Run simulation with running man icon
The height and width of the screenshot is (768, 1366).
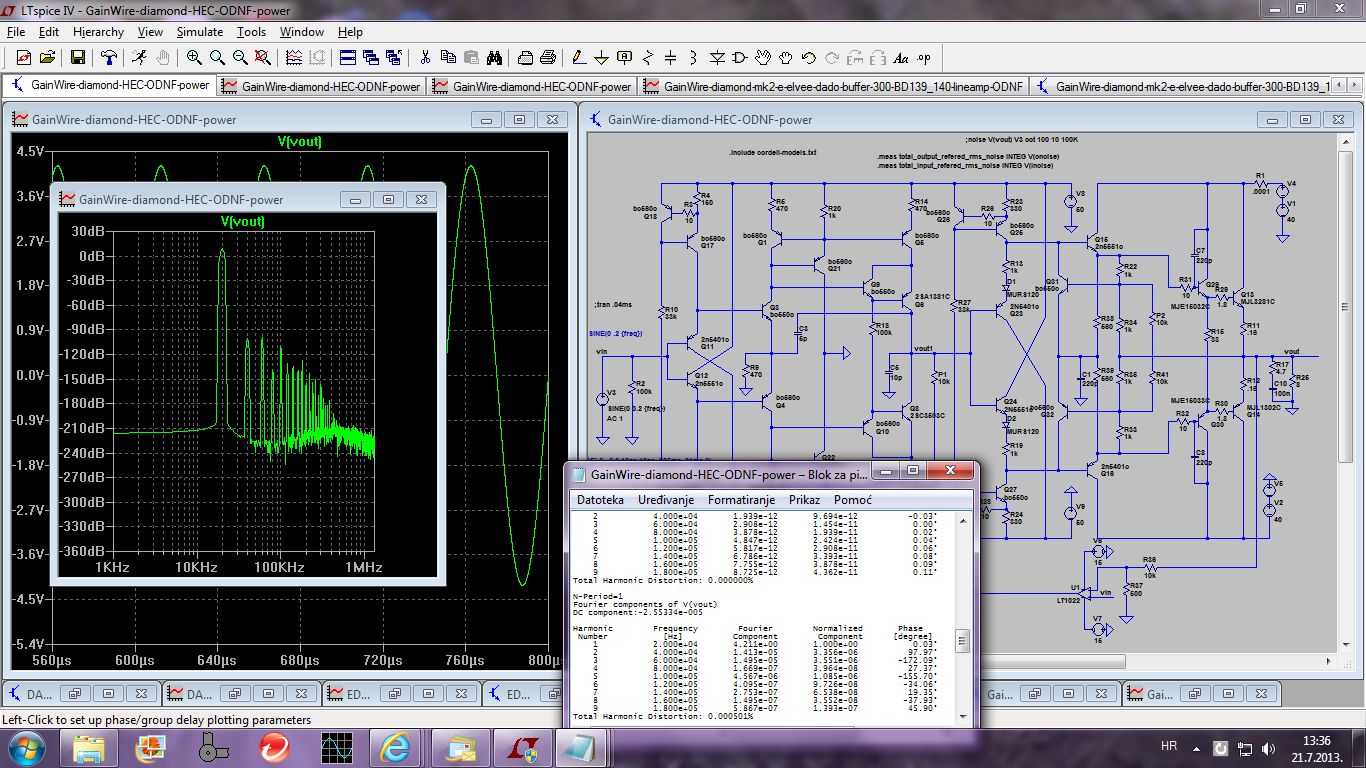point(139,57)
